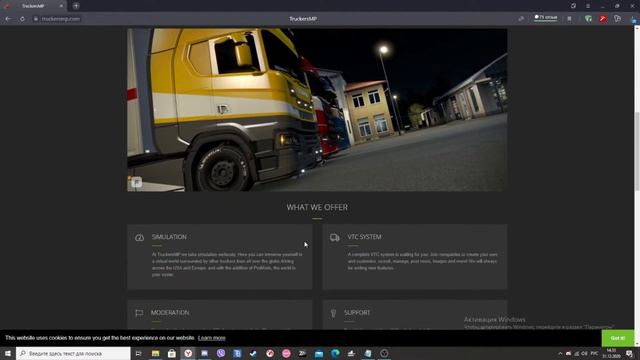The width and height of the screenshot is (640, 360).
Task: Open the last round taskbar icon
Action: (384, 353)
